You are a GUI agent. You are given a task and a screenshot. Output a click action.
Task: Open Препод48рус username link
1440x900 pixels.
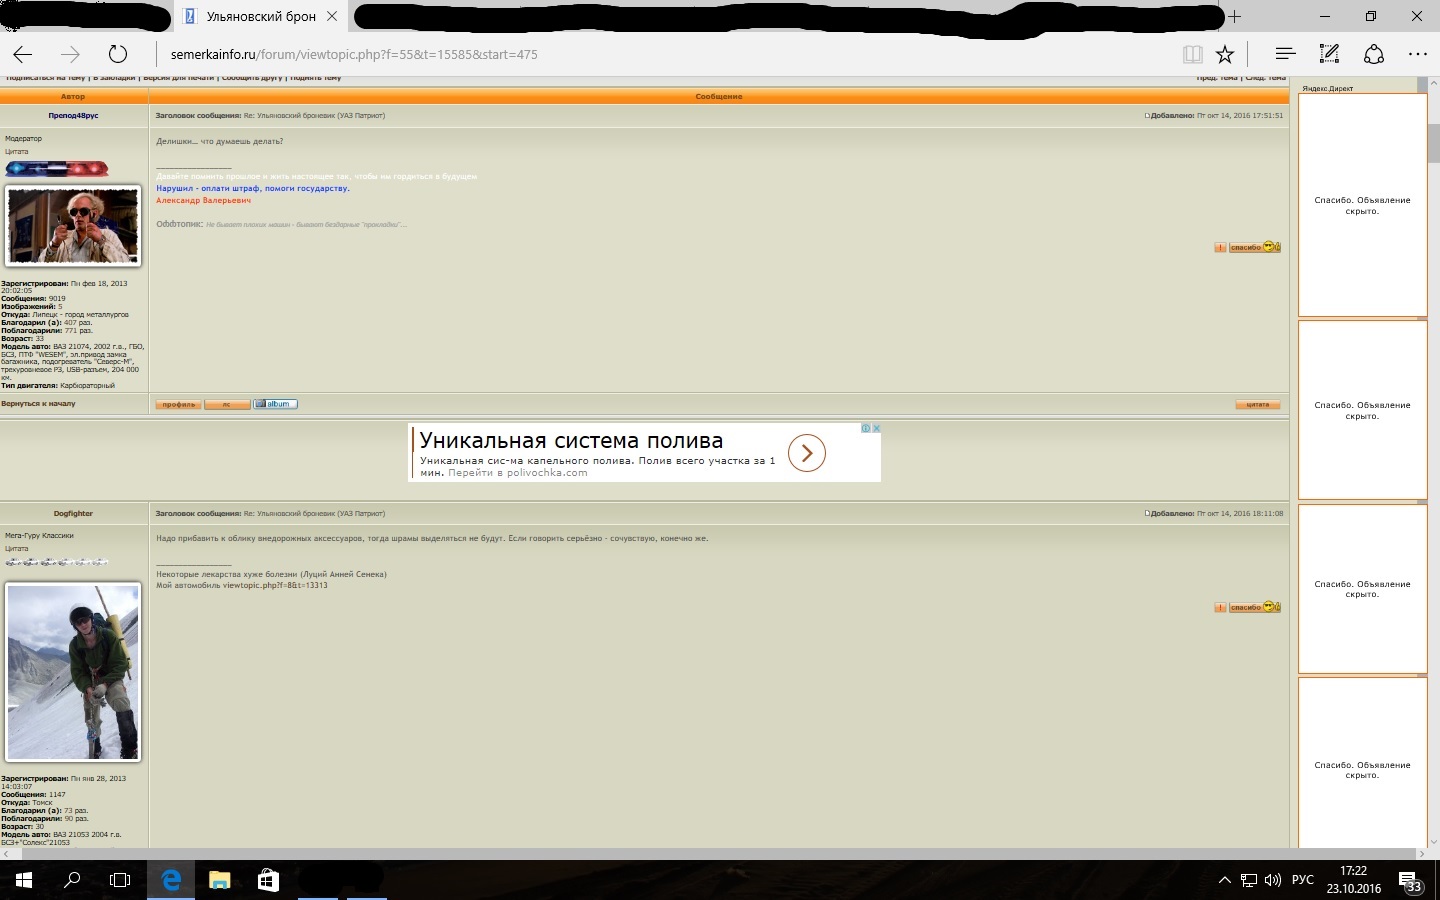point(73,115)
